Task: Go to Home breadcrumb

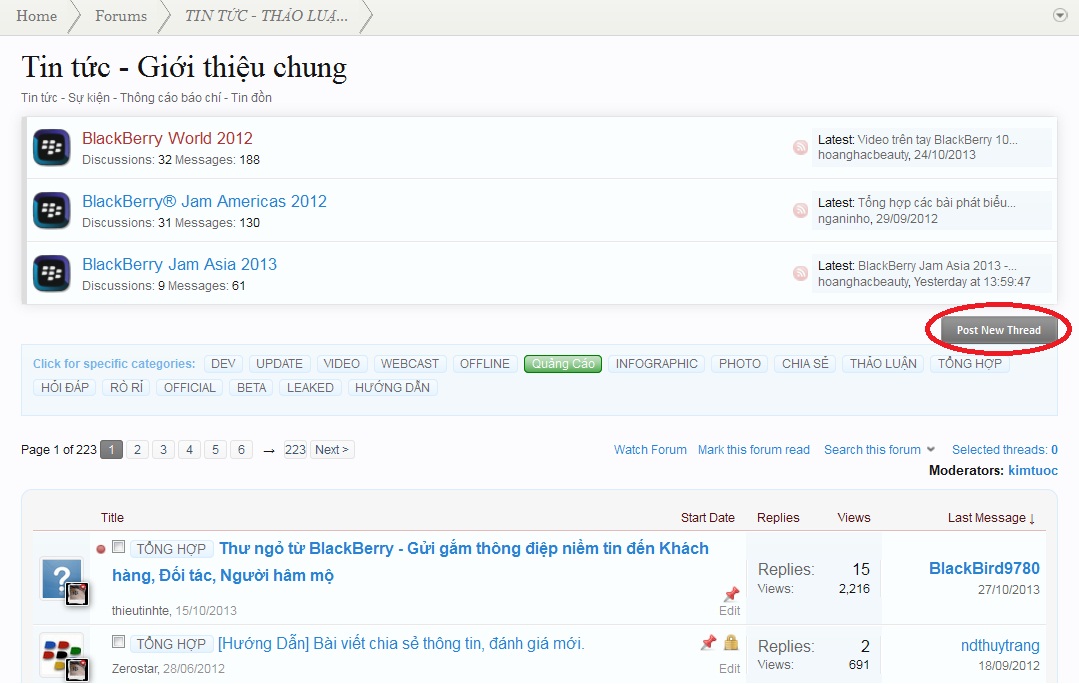Action: (36, 16)
